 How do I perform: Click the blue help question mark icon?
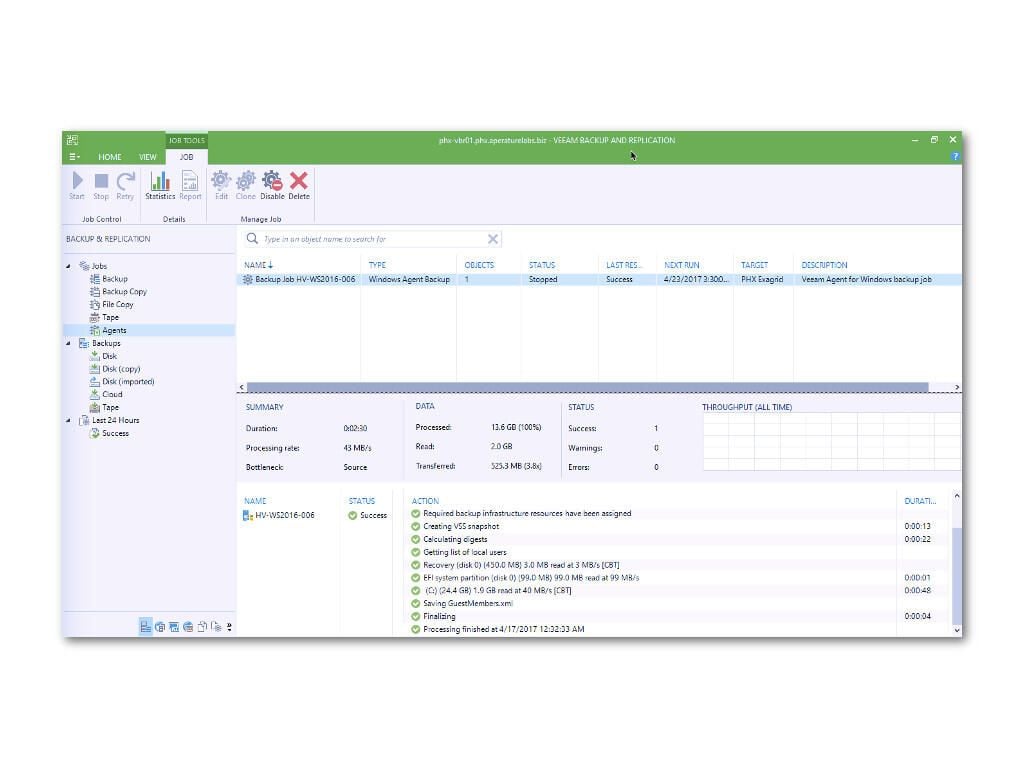click(955, 157)
